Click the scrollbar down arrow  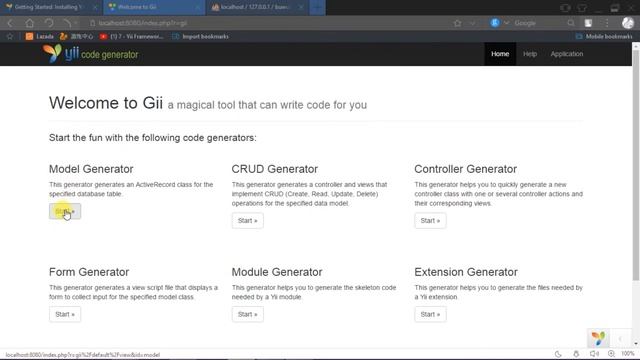click(636, 344)
